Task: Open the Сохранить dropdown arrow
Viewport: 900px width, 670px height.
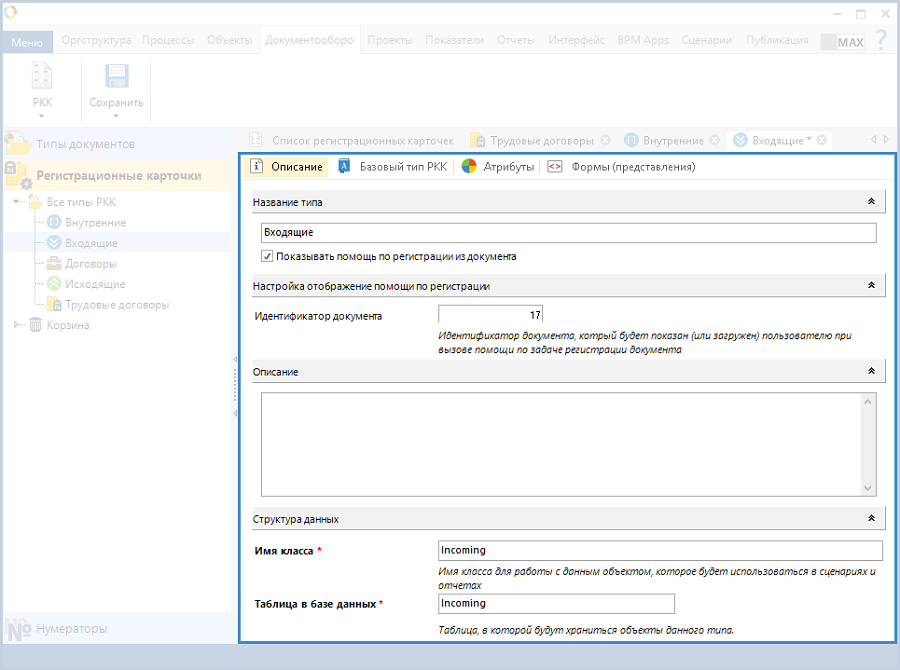Action: [117, 116]
